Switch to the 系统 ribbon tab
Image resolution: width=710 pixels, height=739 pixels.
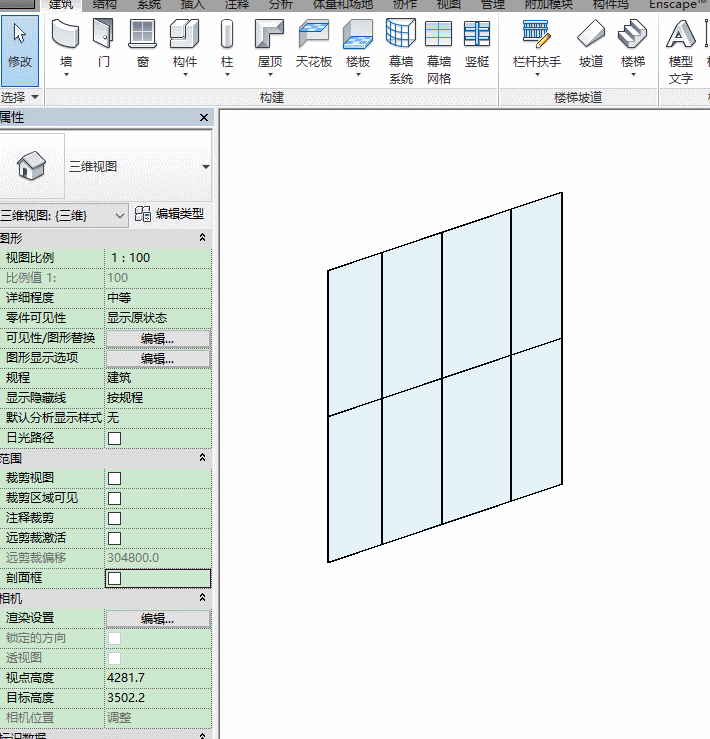click(x=149, y=5)
